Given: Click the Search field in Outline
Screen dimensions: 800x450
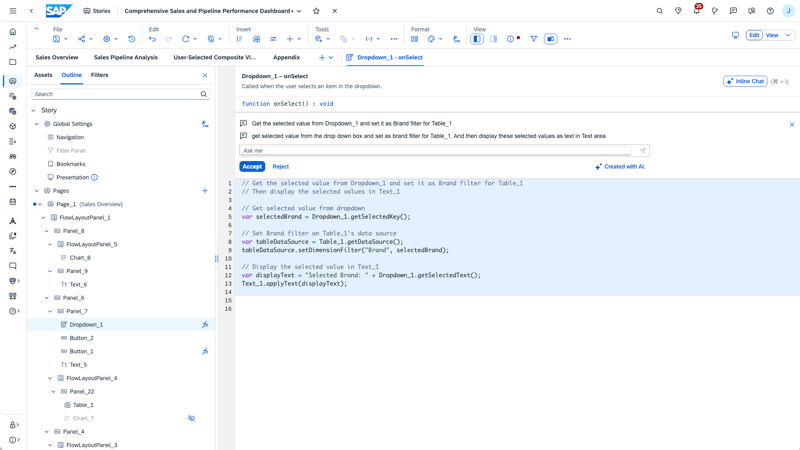Looking at the screenshot, I should click(x=121, y=94).
